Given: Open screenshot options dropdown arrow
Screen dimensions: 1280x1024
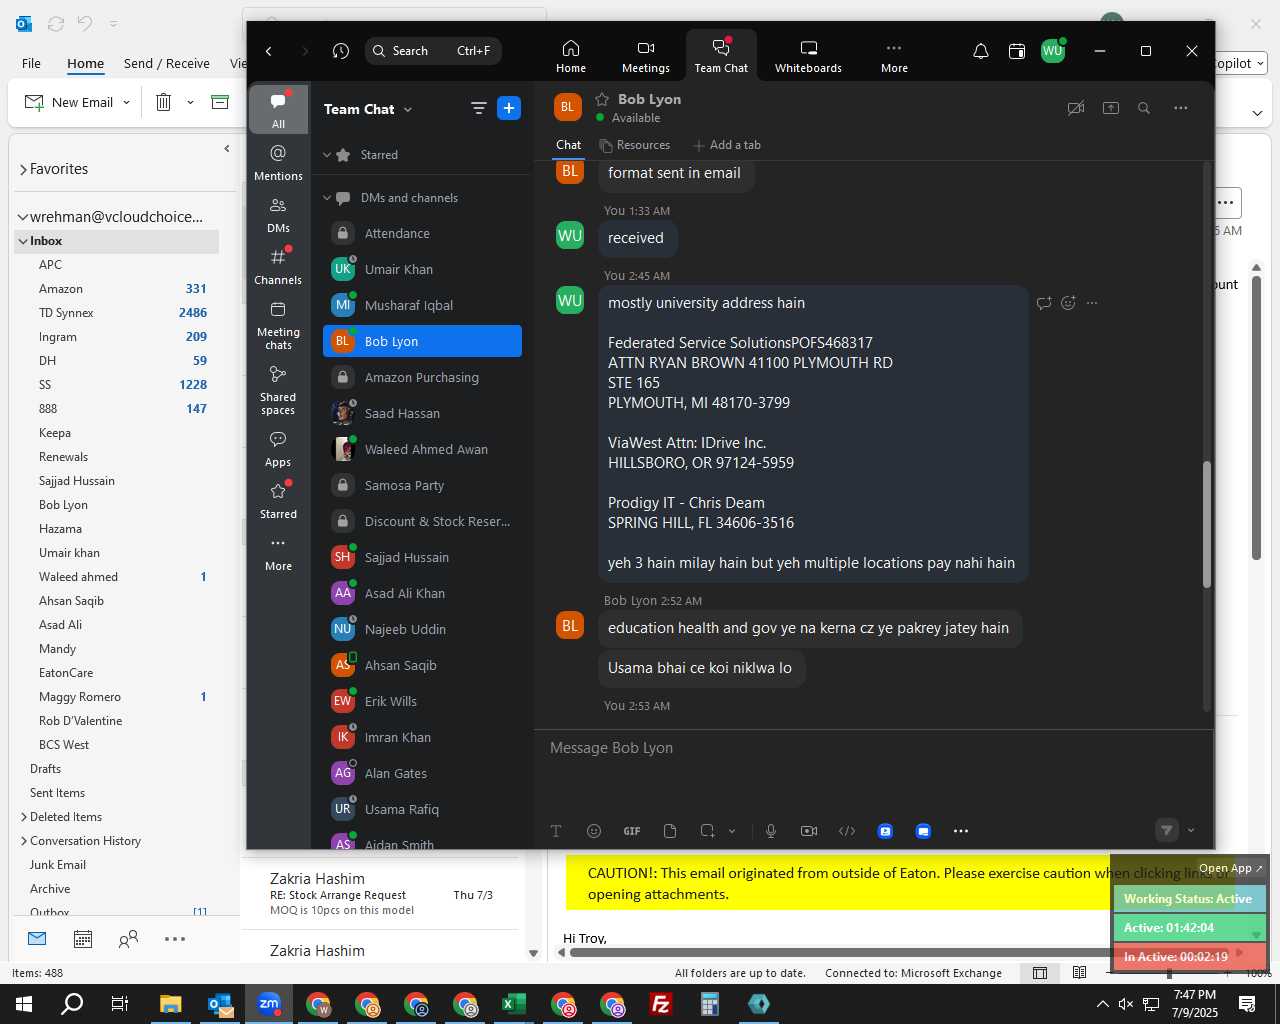Looking at the screenshot, I should (732, 831).
